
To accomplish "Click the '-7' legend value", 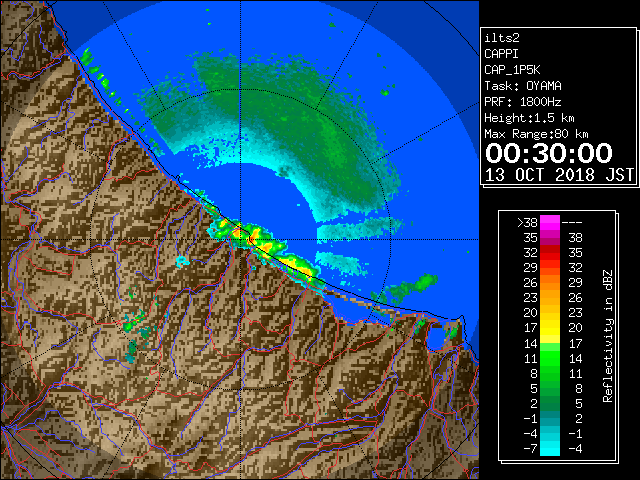I will 530,449.
